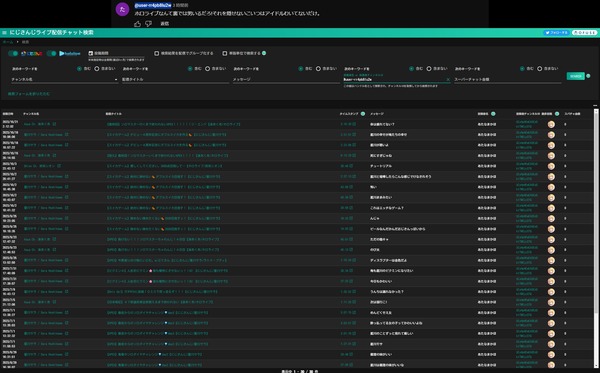Select 含む radio for poster name keyword
The height and width of the screenshot is (373, 600).
pos(411,69)
